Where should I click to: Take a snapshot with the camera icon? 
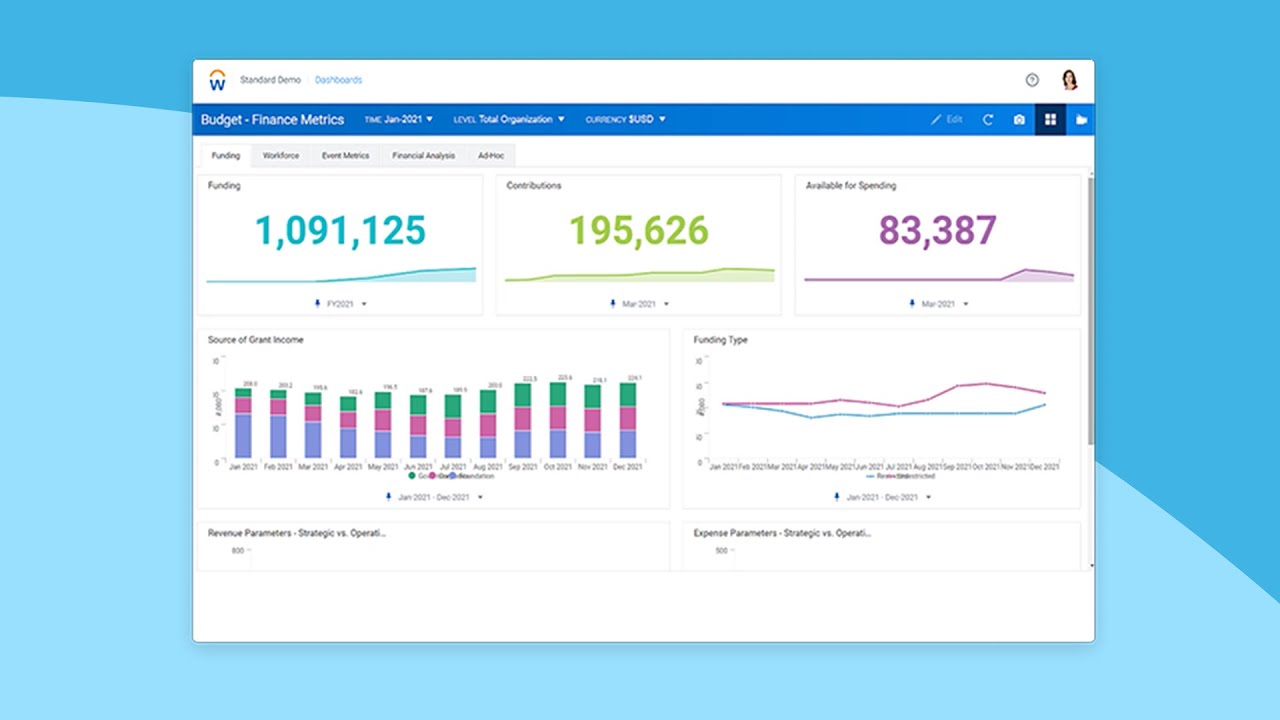click(x=1019, y=119)
